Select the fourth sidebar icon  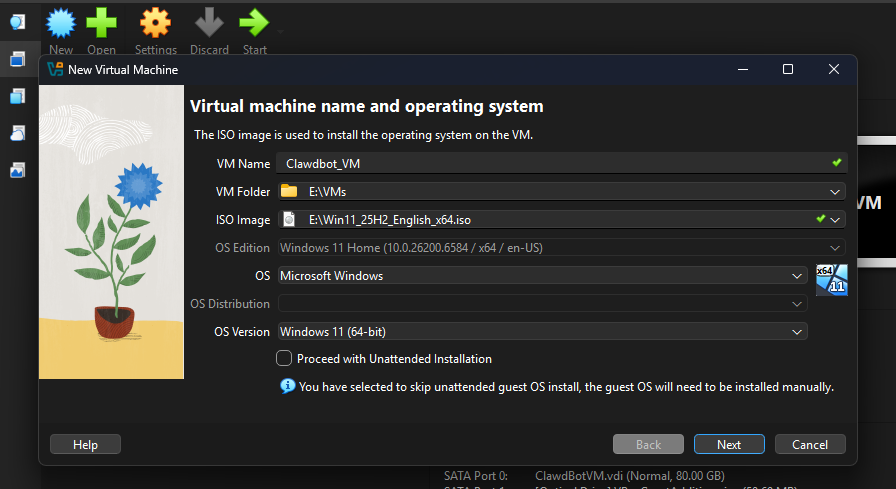18,133
